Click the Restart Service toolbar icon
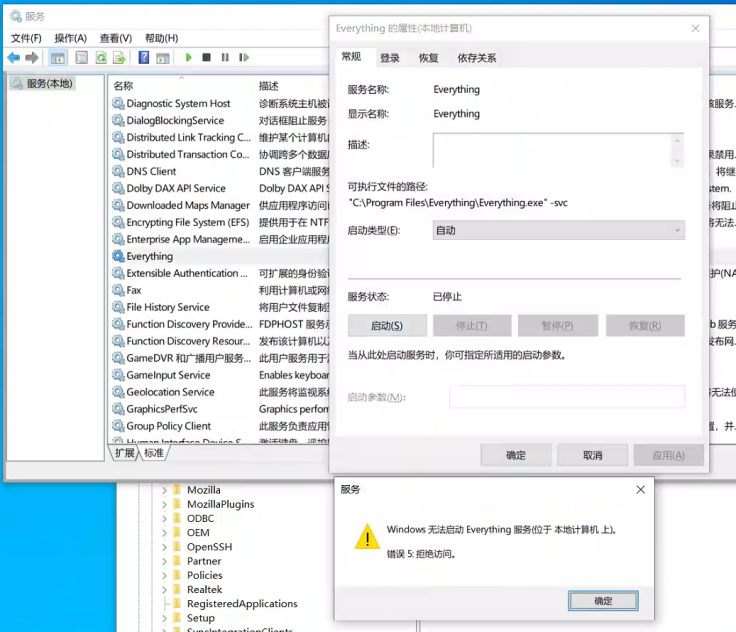Viewport: 736px width, 632px height. (244, 57)
